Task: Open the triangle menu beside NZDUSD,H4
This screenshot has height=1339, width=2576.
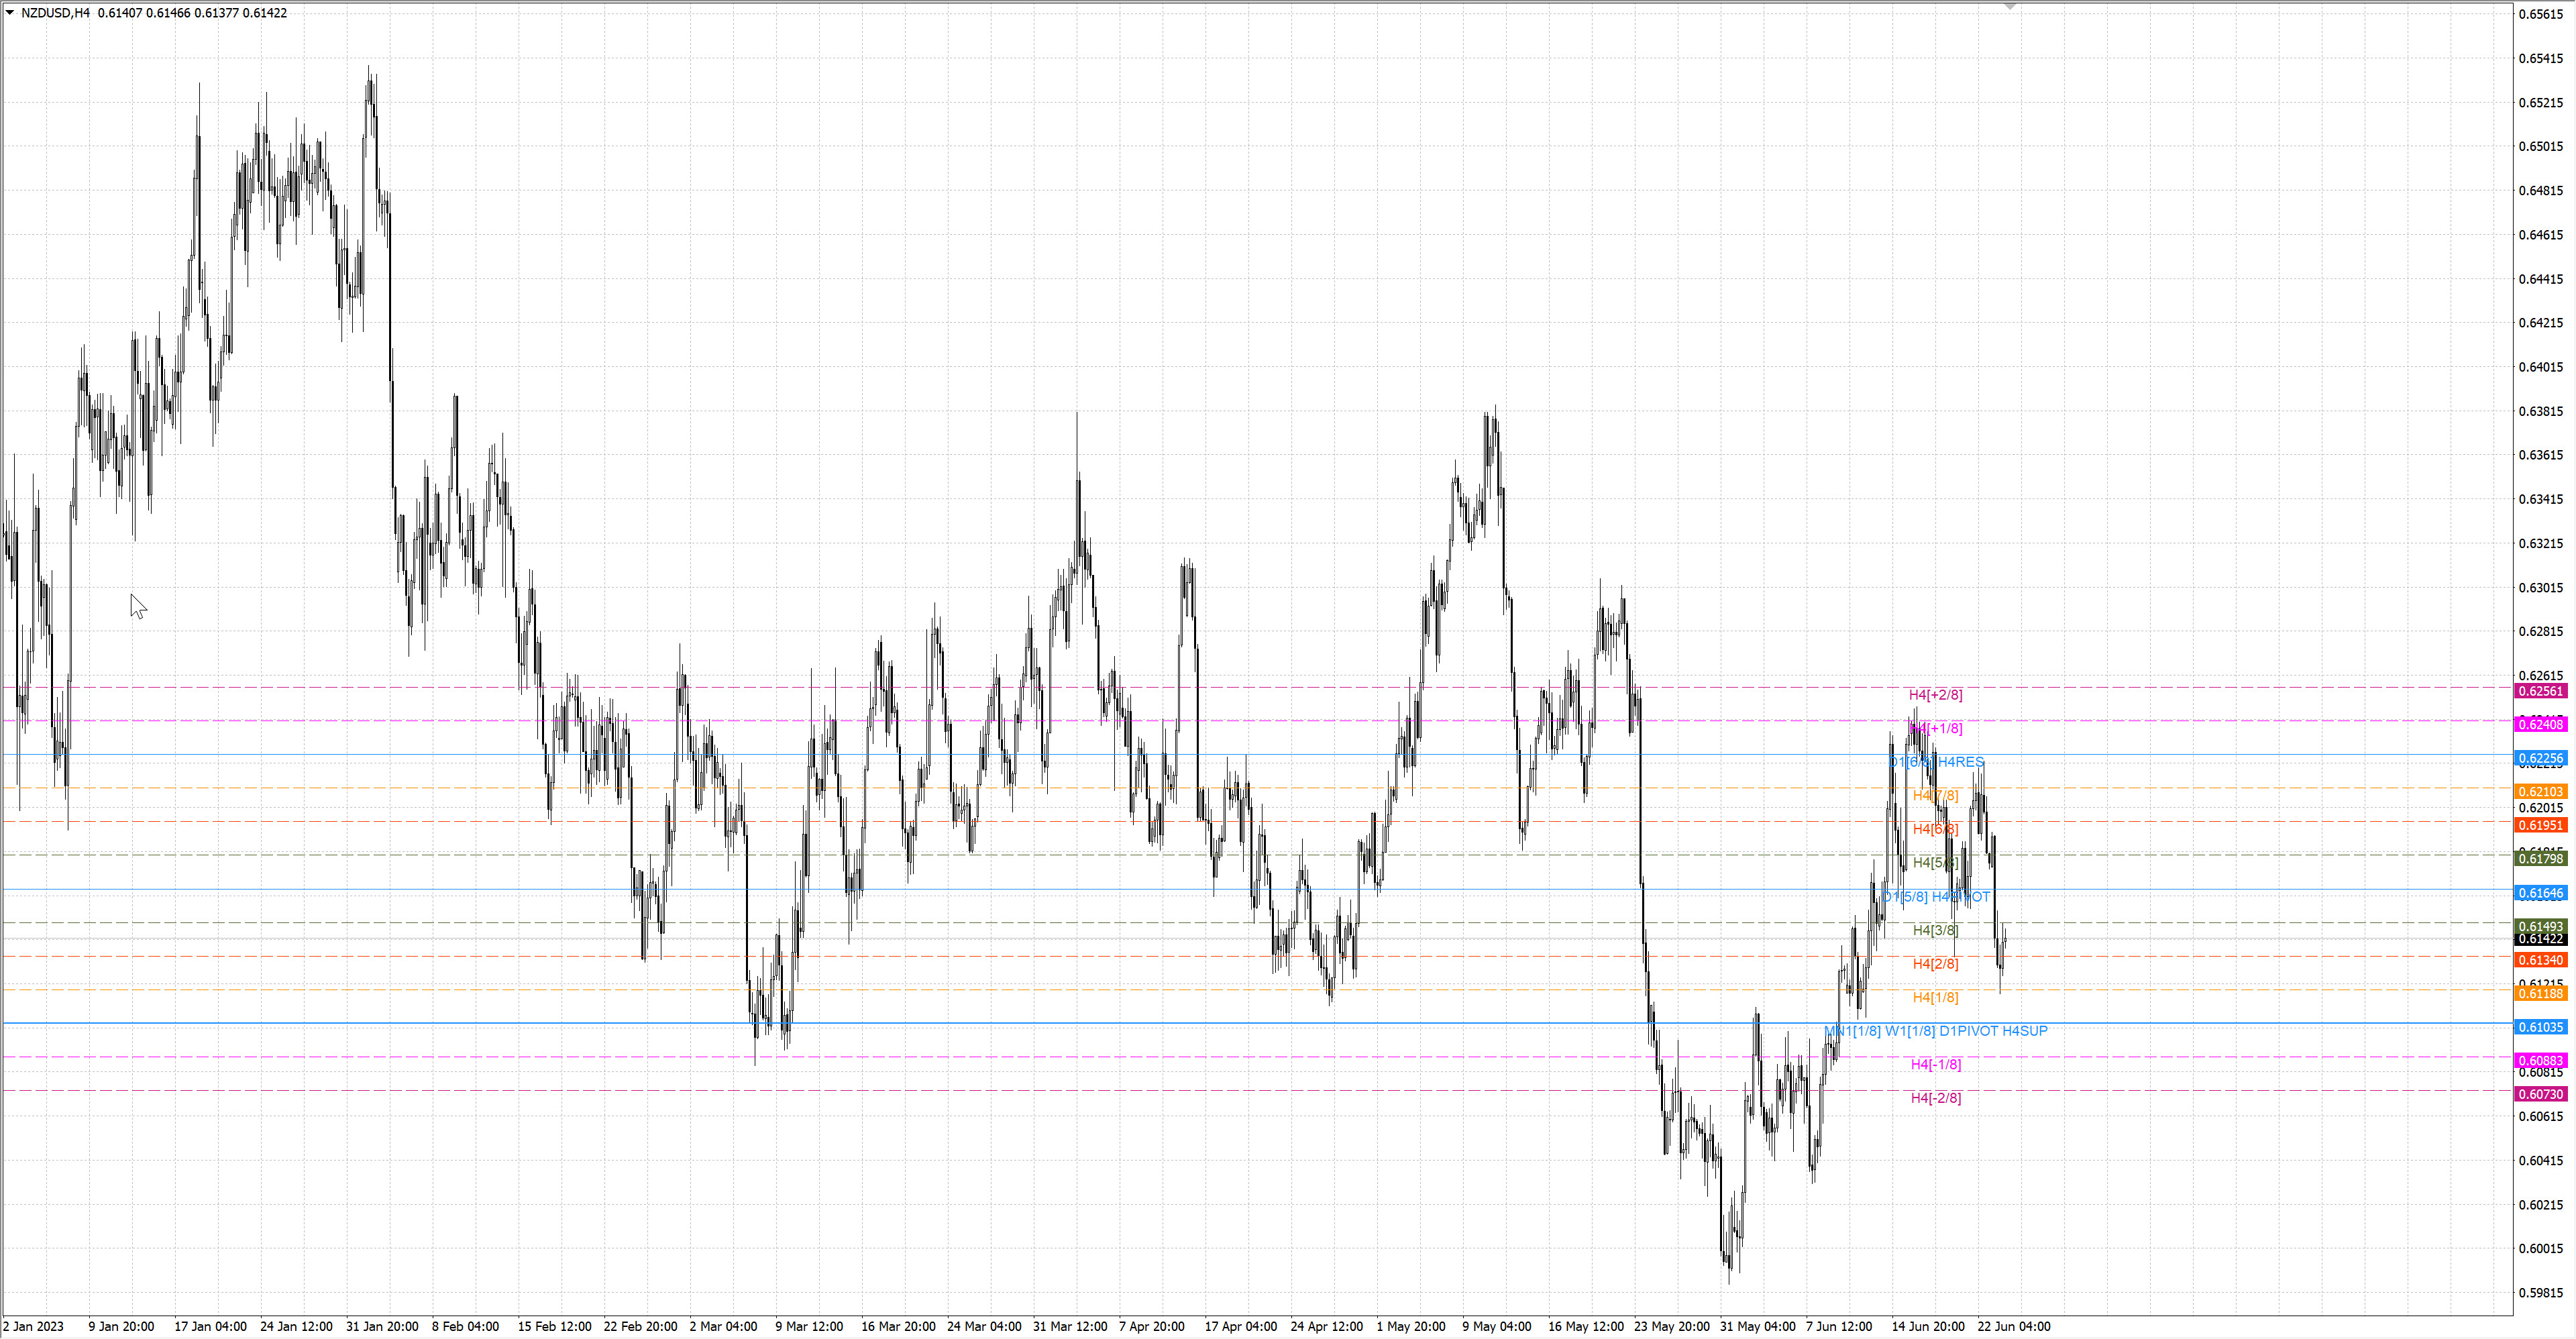Action: [10, 13]
